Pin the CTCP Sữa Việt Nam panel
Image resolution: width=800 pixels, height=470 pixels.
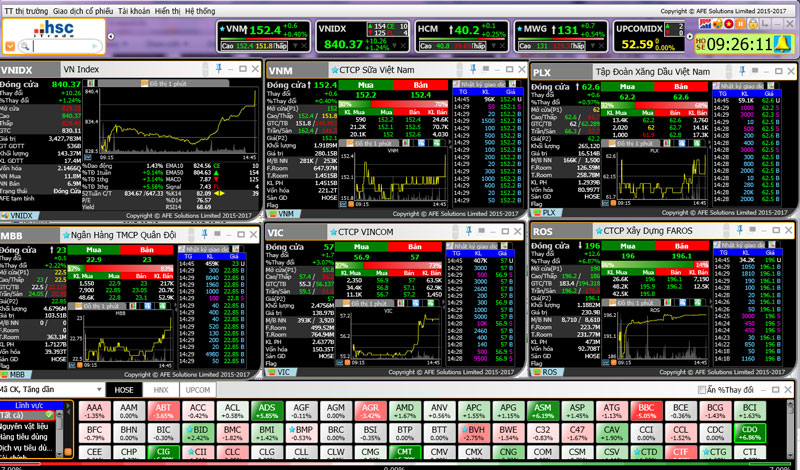pyautogui.click(x=473, y=69)
